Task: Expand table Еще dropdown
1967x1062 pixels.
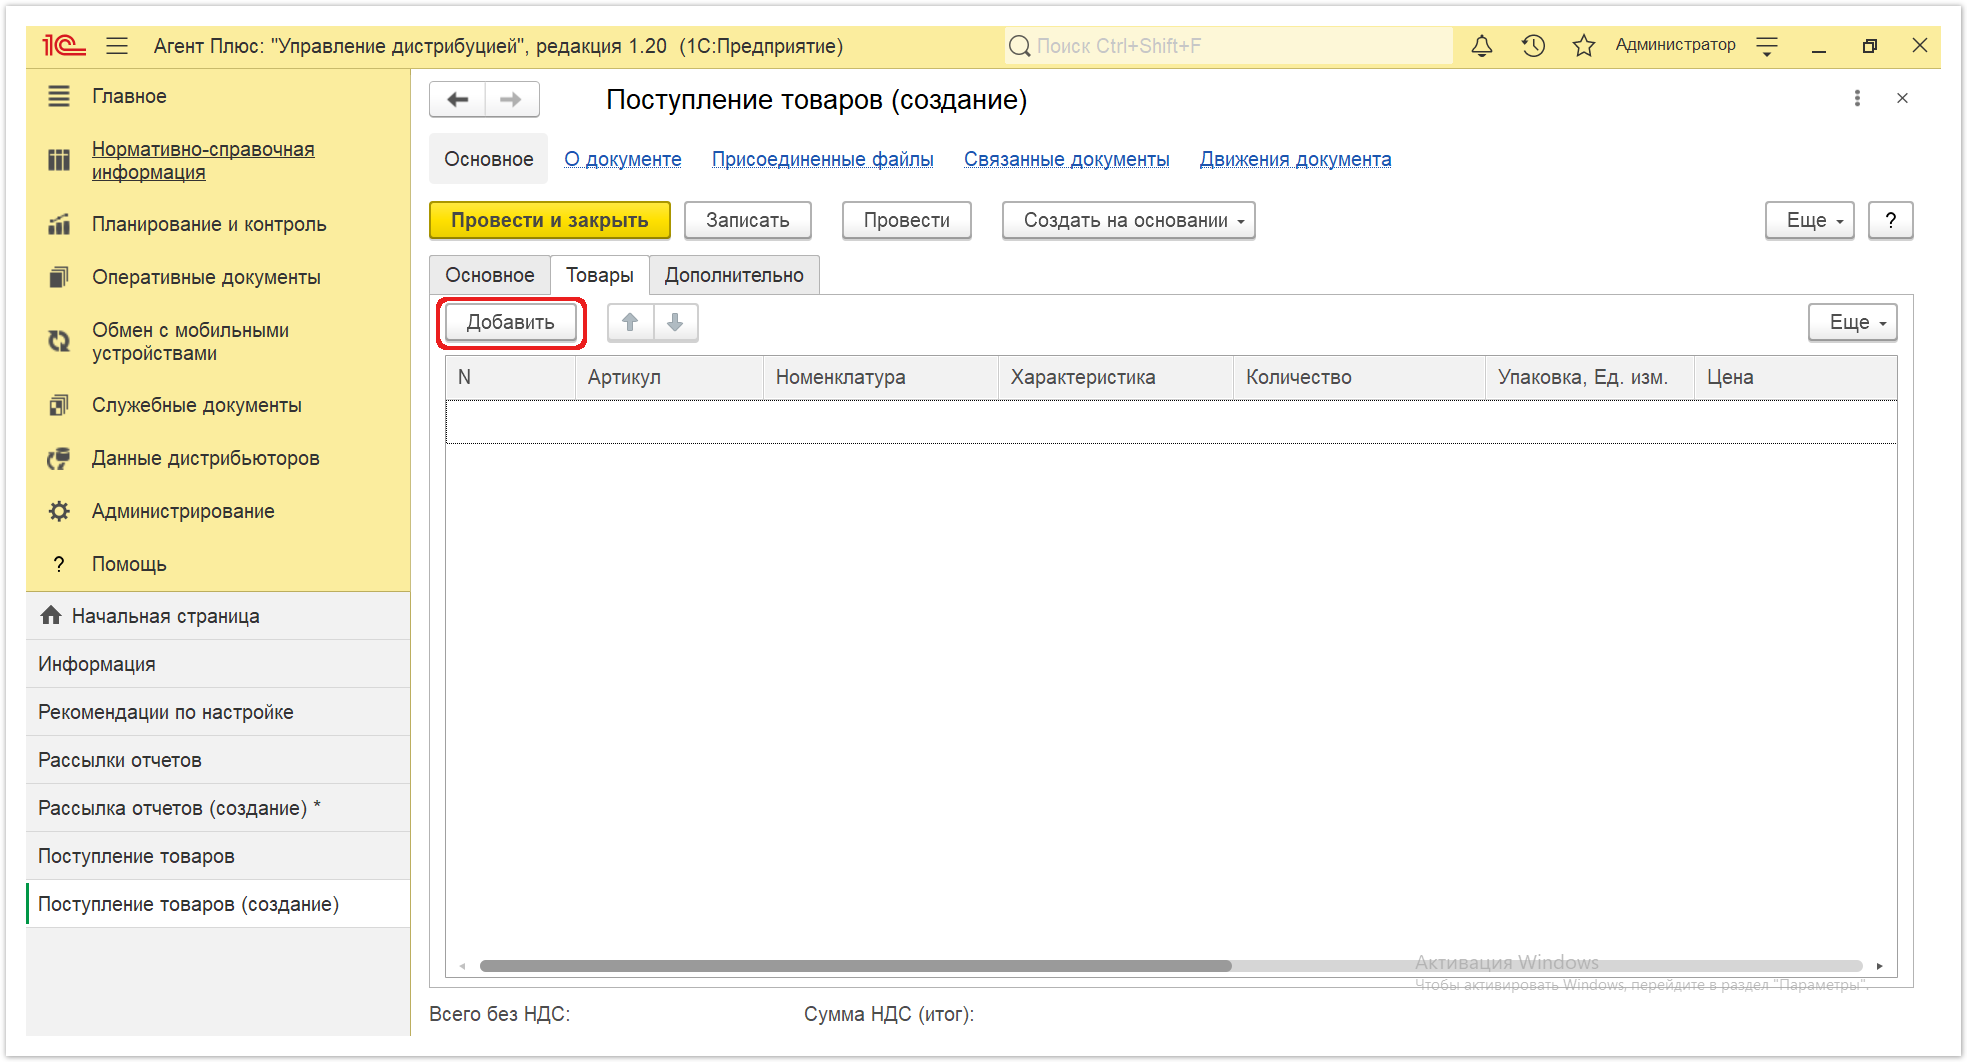Action: (1852, 322)
